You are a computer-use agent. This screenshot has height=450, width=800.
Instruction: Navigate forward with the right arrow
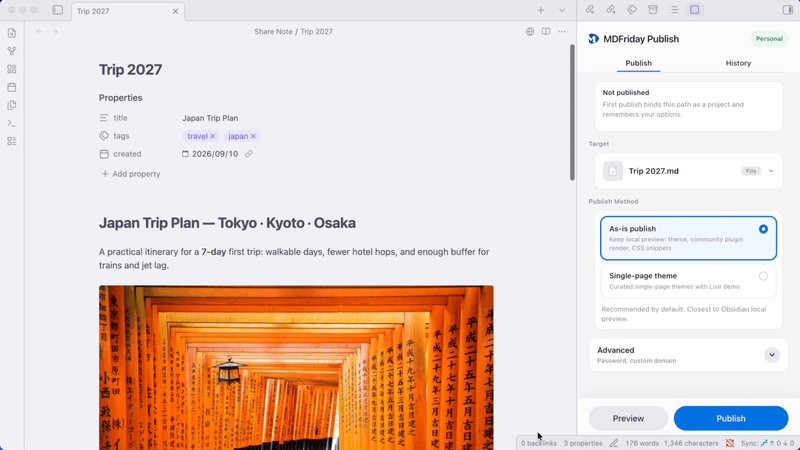tap(55, 32)
